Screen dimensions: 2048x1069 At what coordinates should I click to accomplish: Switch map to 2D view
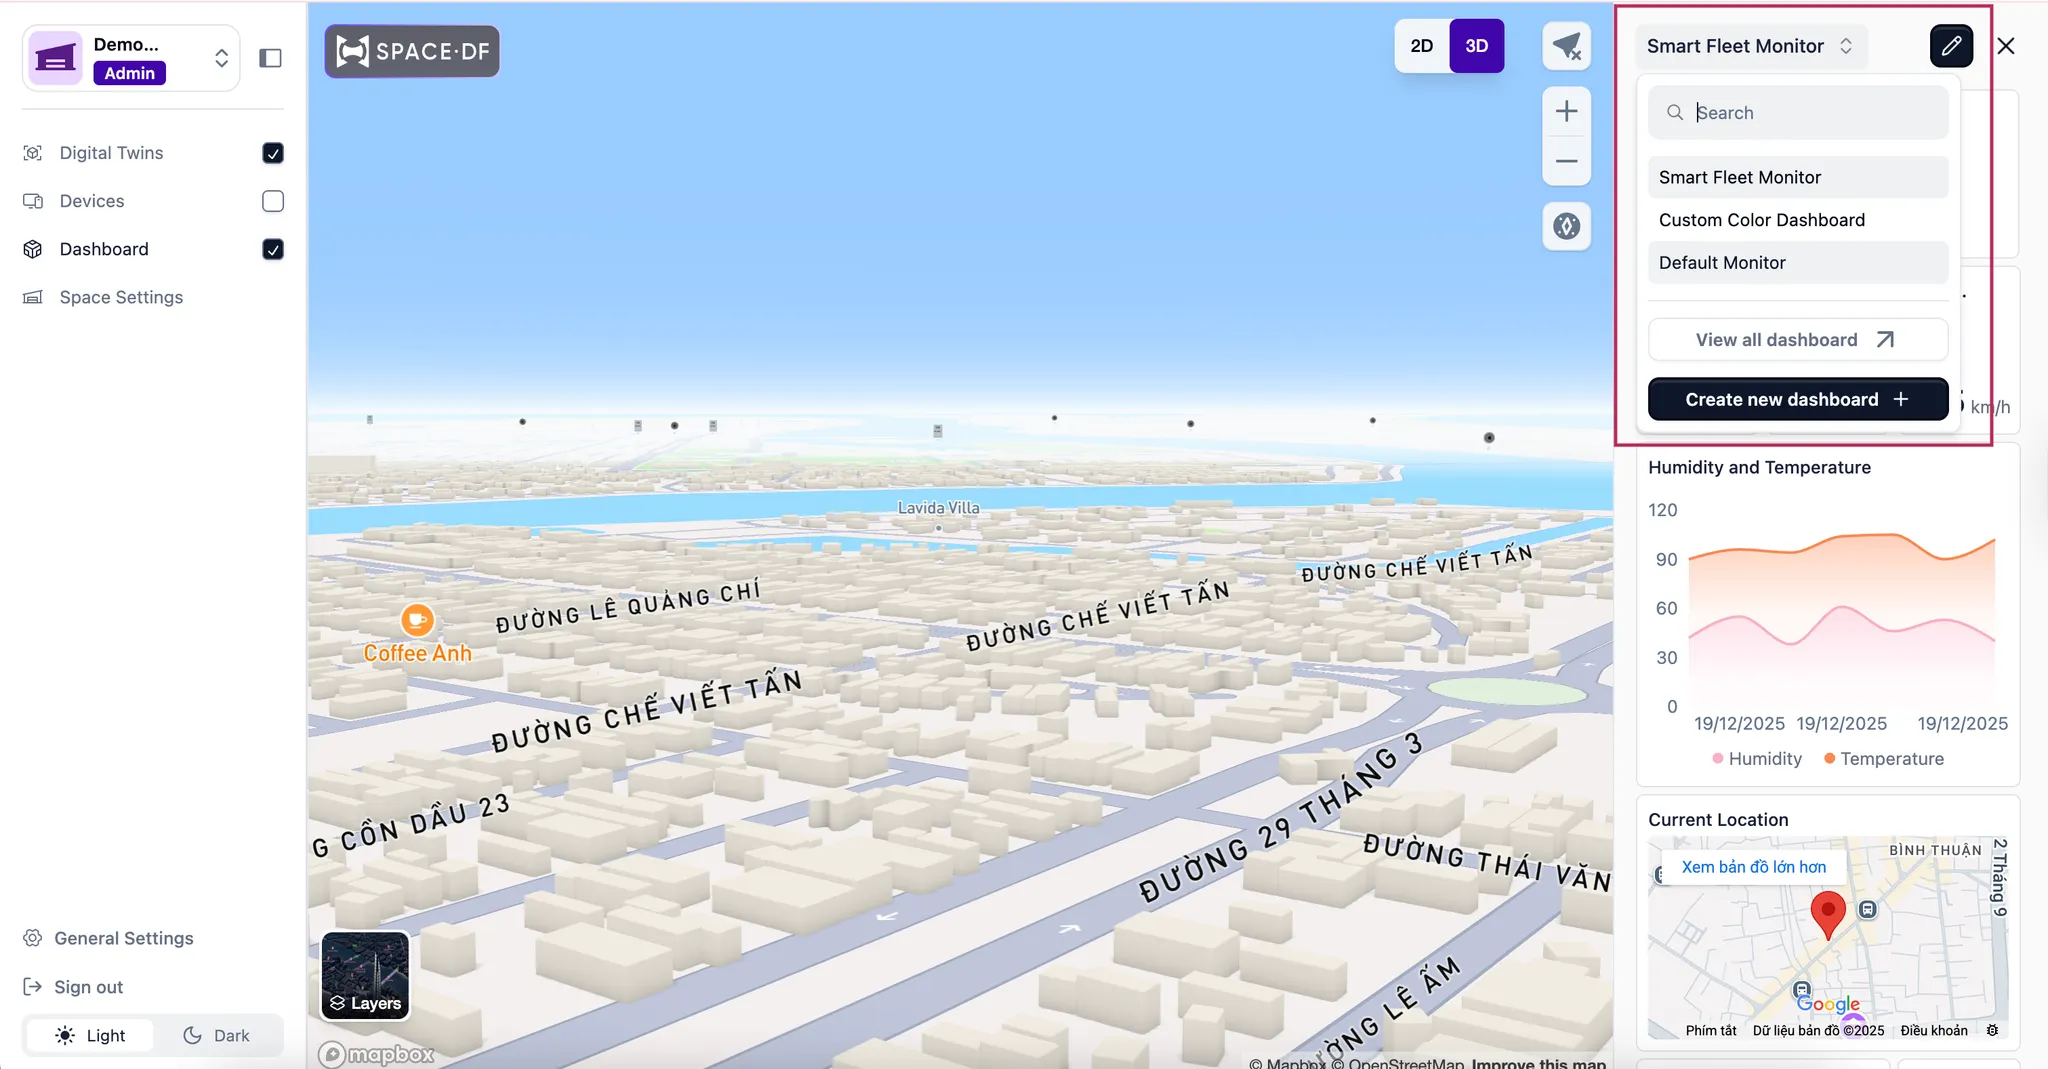(x=1421, y=46)
